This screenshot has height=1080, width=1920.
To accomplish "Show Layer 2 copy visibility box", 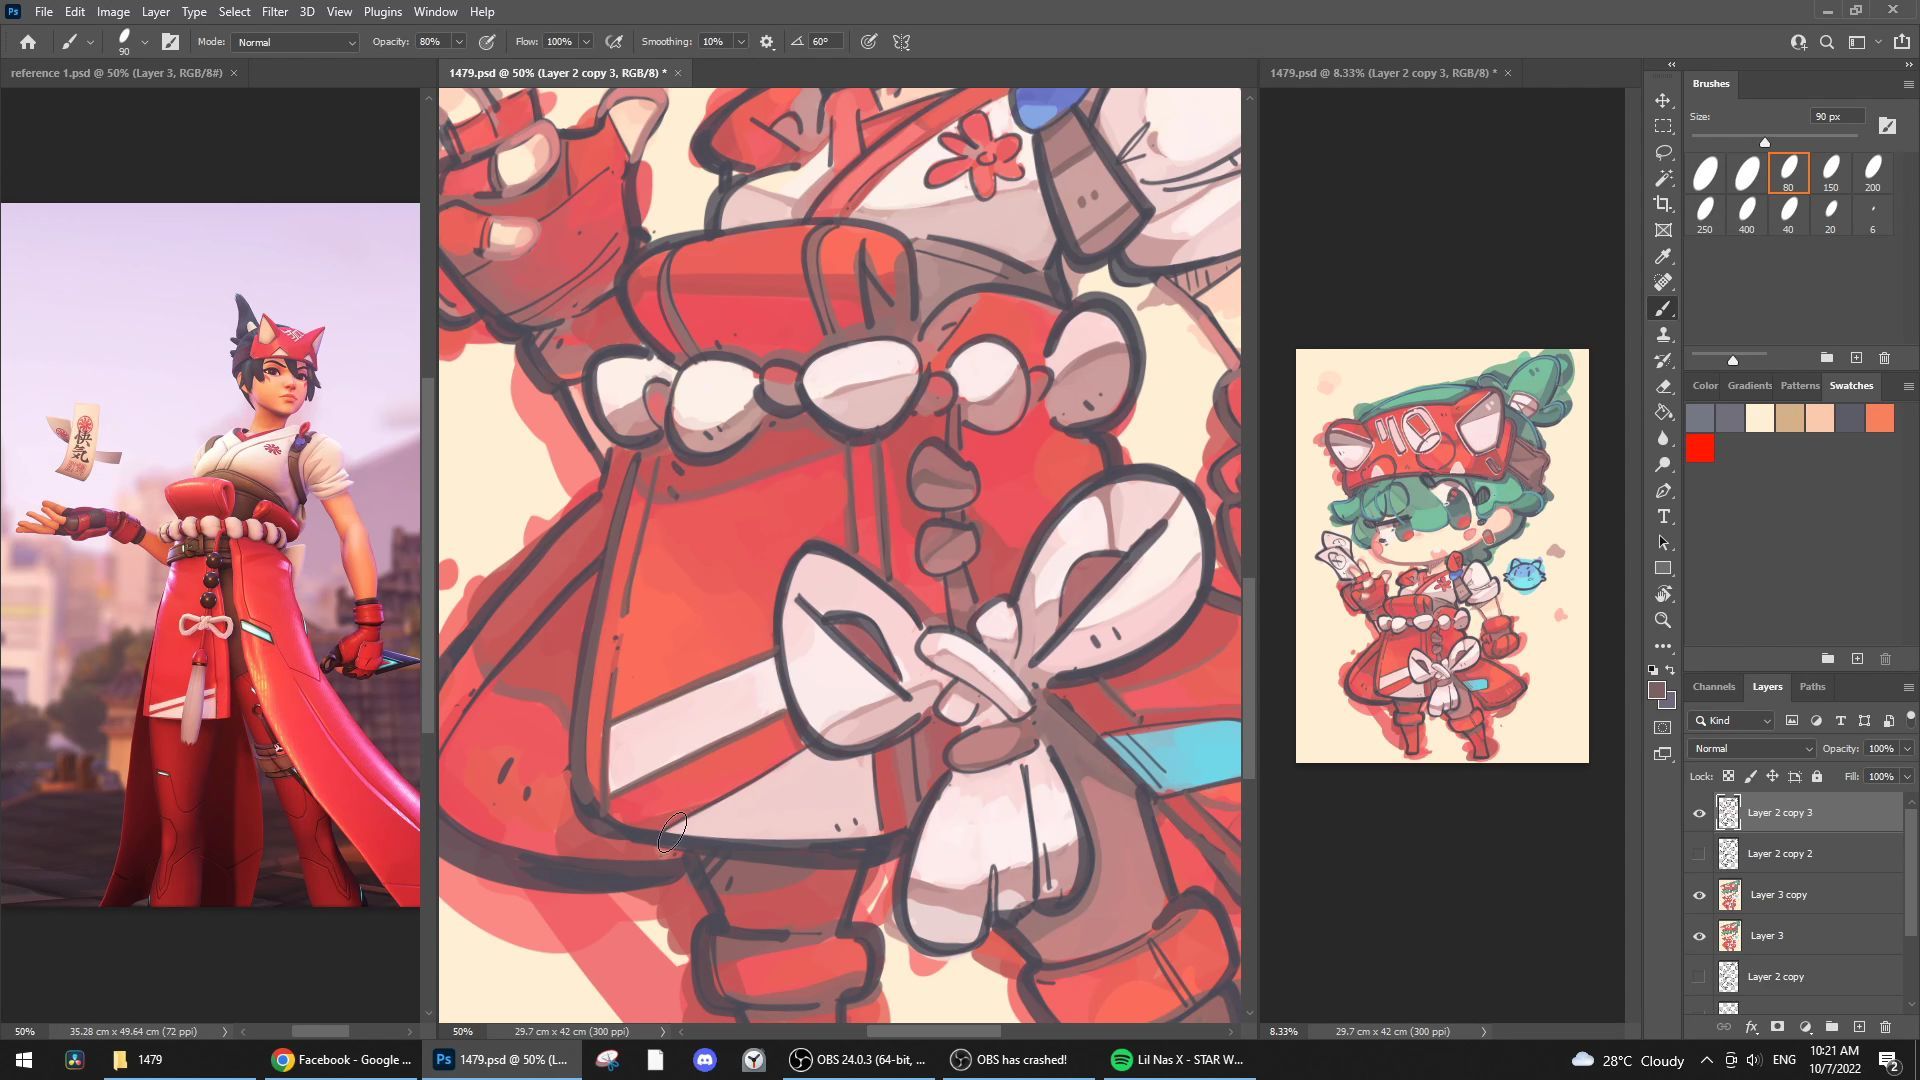I will click(1699, 977).
